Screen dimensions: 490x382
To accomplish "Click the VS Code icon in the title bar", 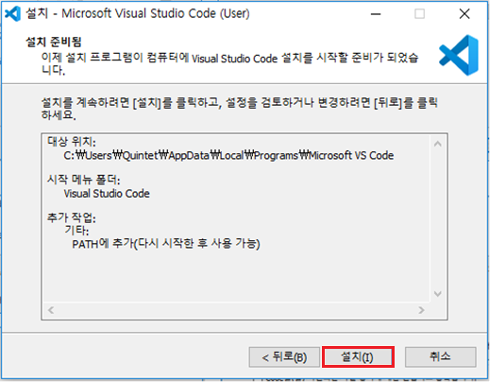I will 13,14.
